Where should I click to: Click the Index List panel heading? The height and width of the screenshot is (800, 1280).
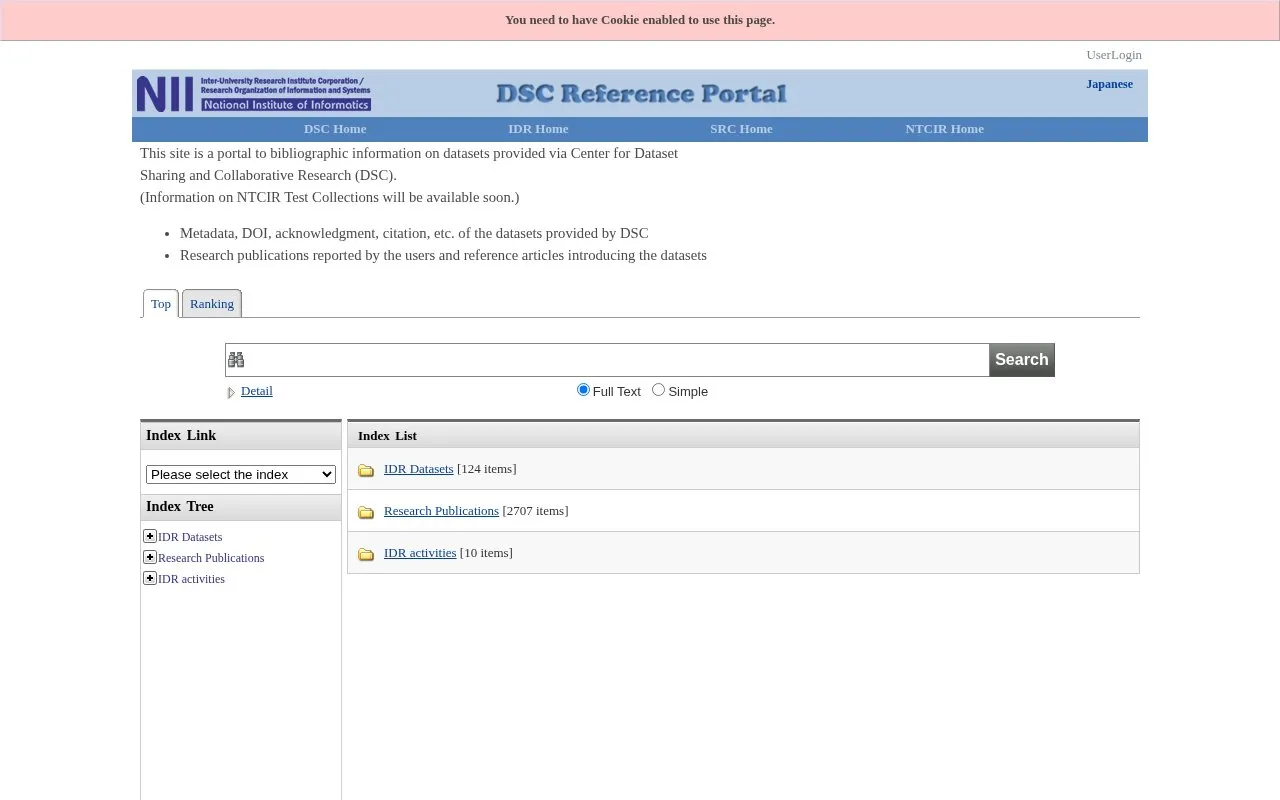coord(387,436)
